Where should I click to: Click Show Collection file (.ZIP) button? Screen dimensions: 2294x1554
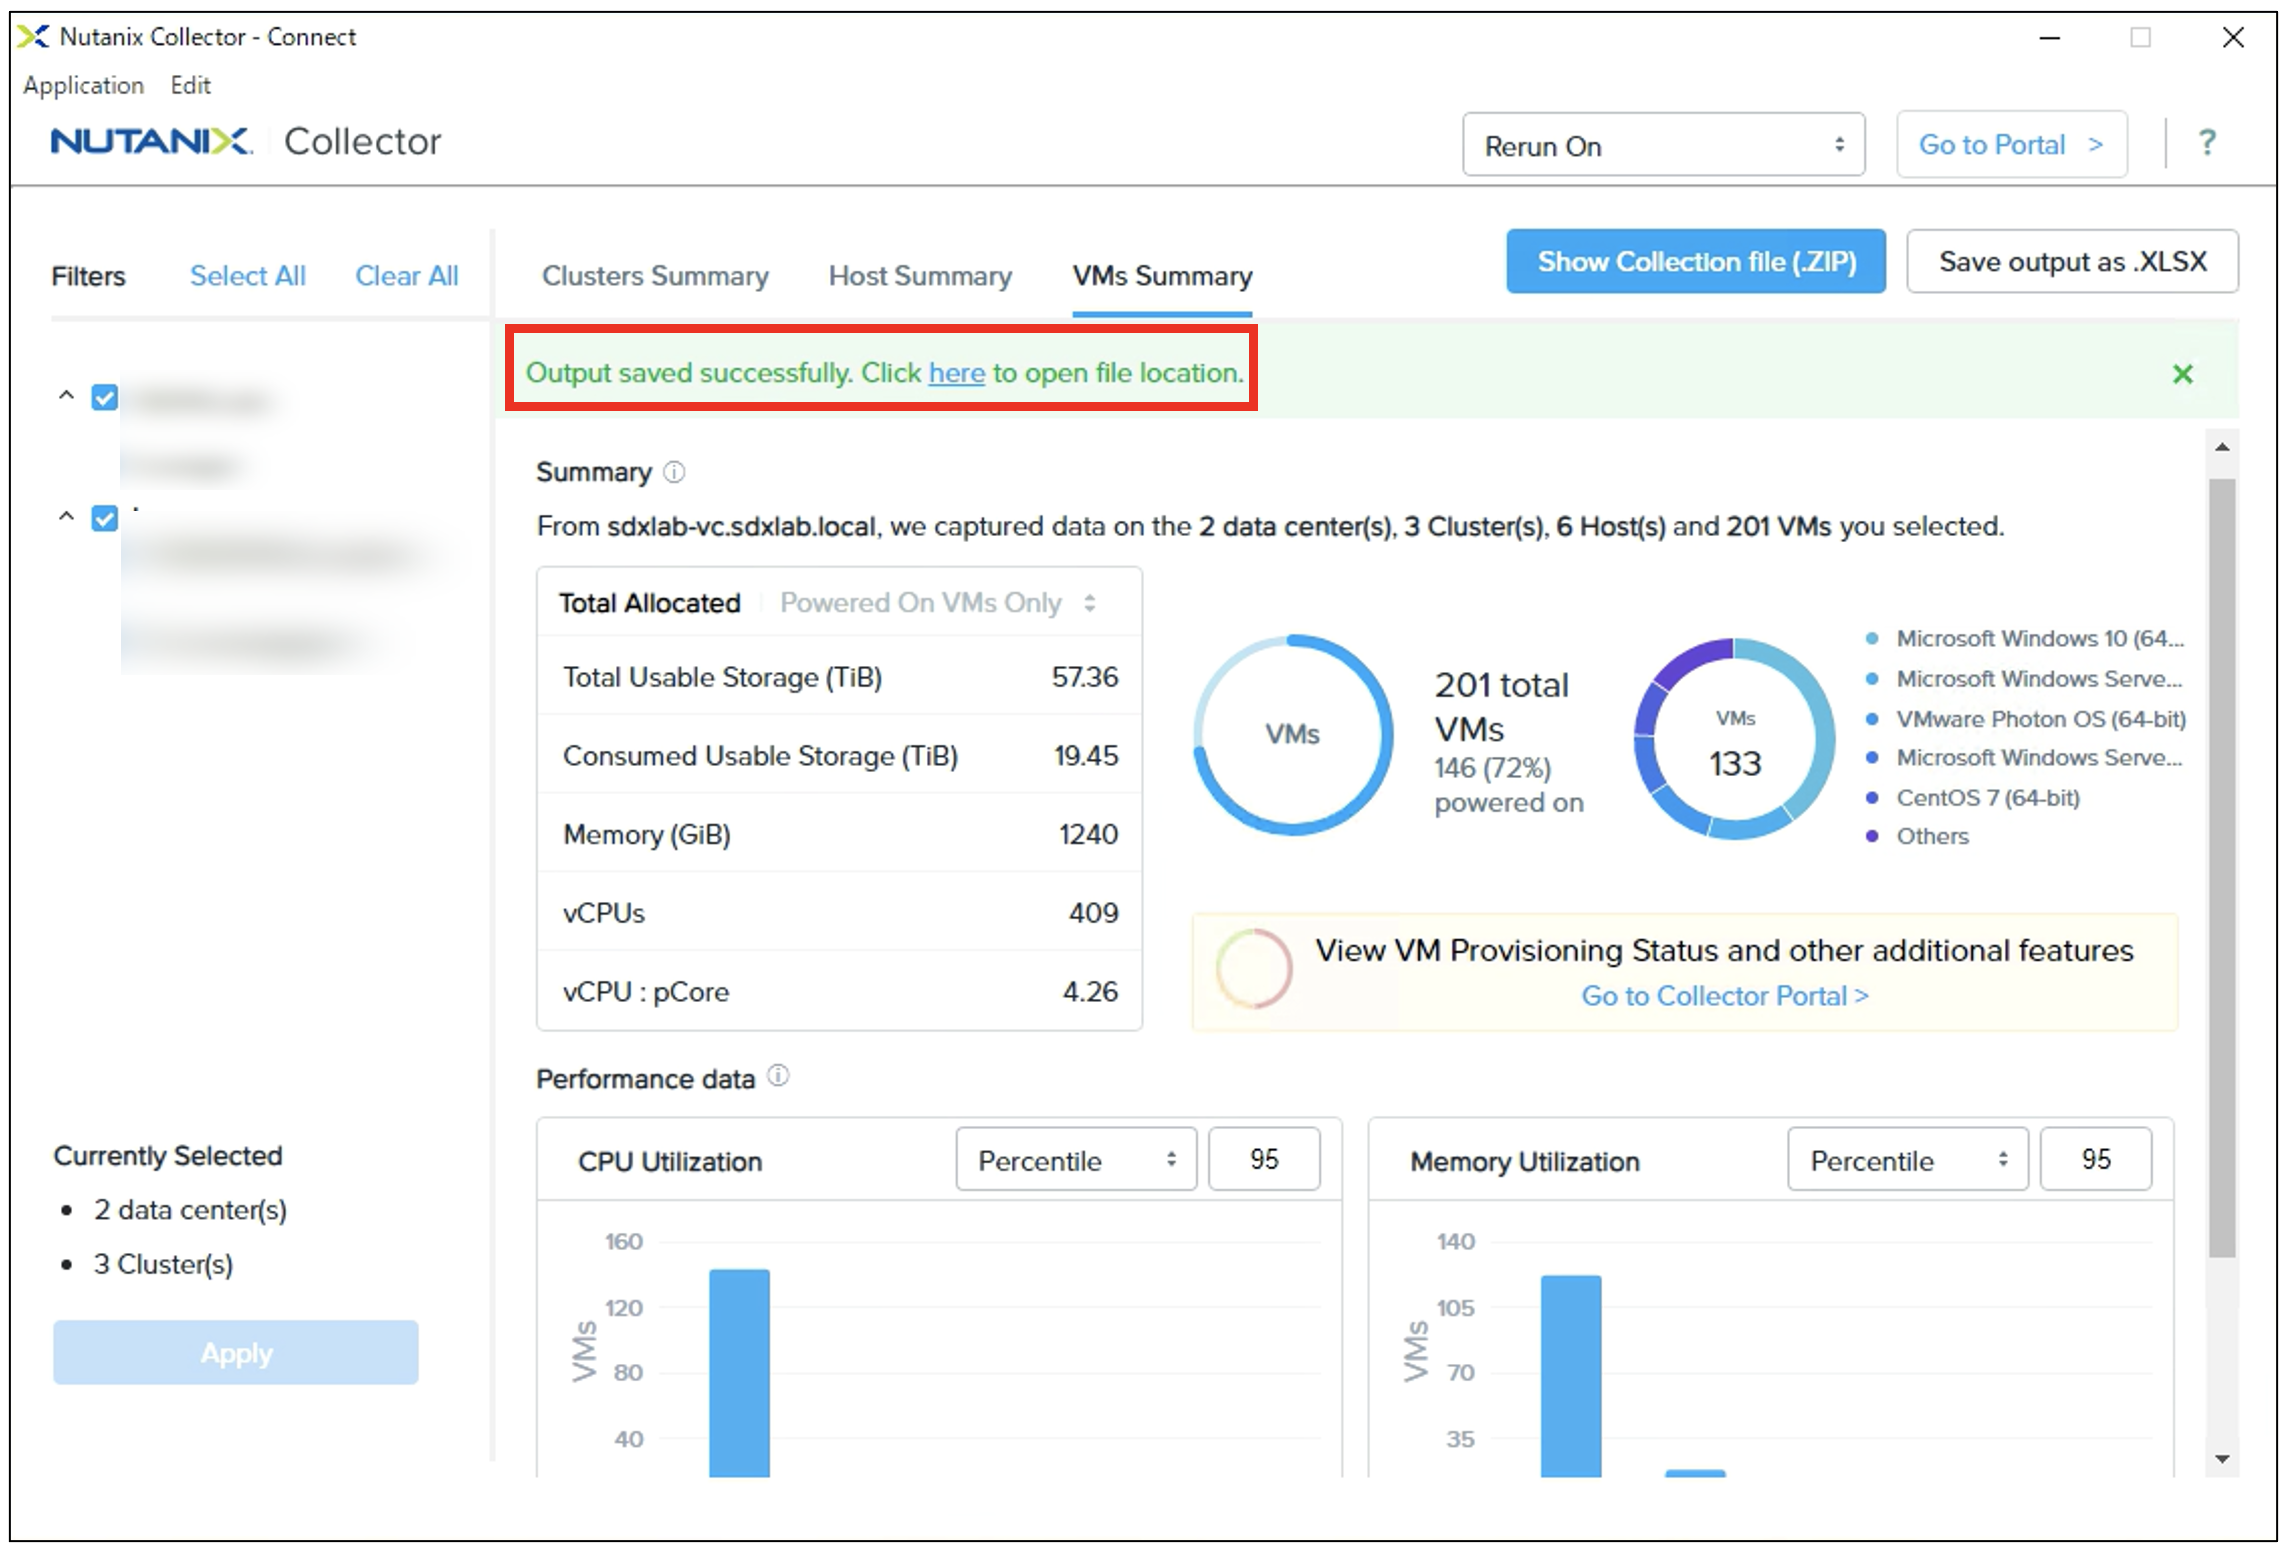(x=1696, y=262)
